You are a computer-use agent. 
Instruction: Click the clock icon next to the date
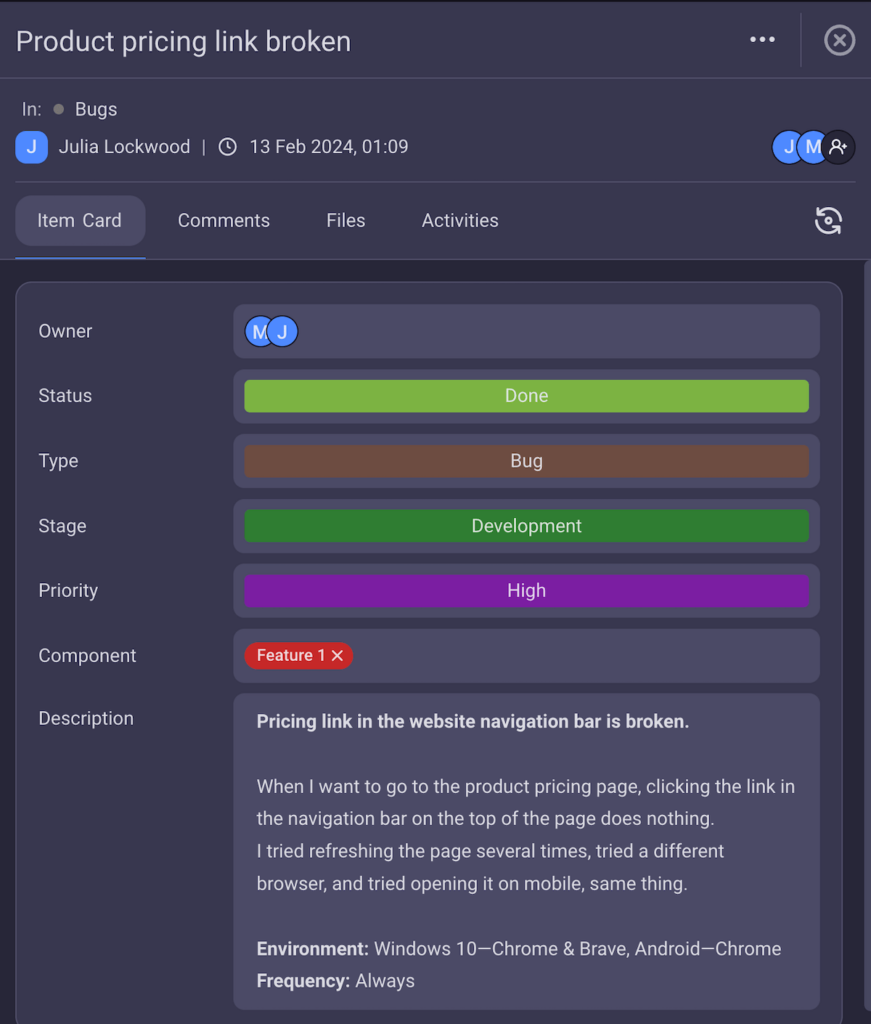pyautogui.click(x=227, y=146)
